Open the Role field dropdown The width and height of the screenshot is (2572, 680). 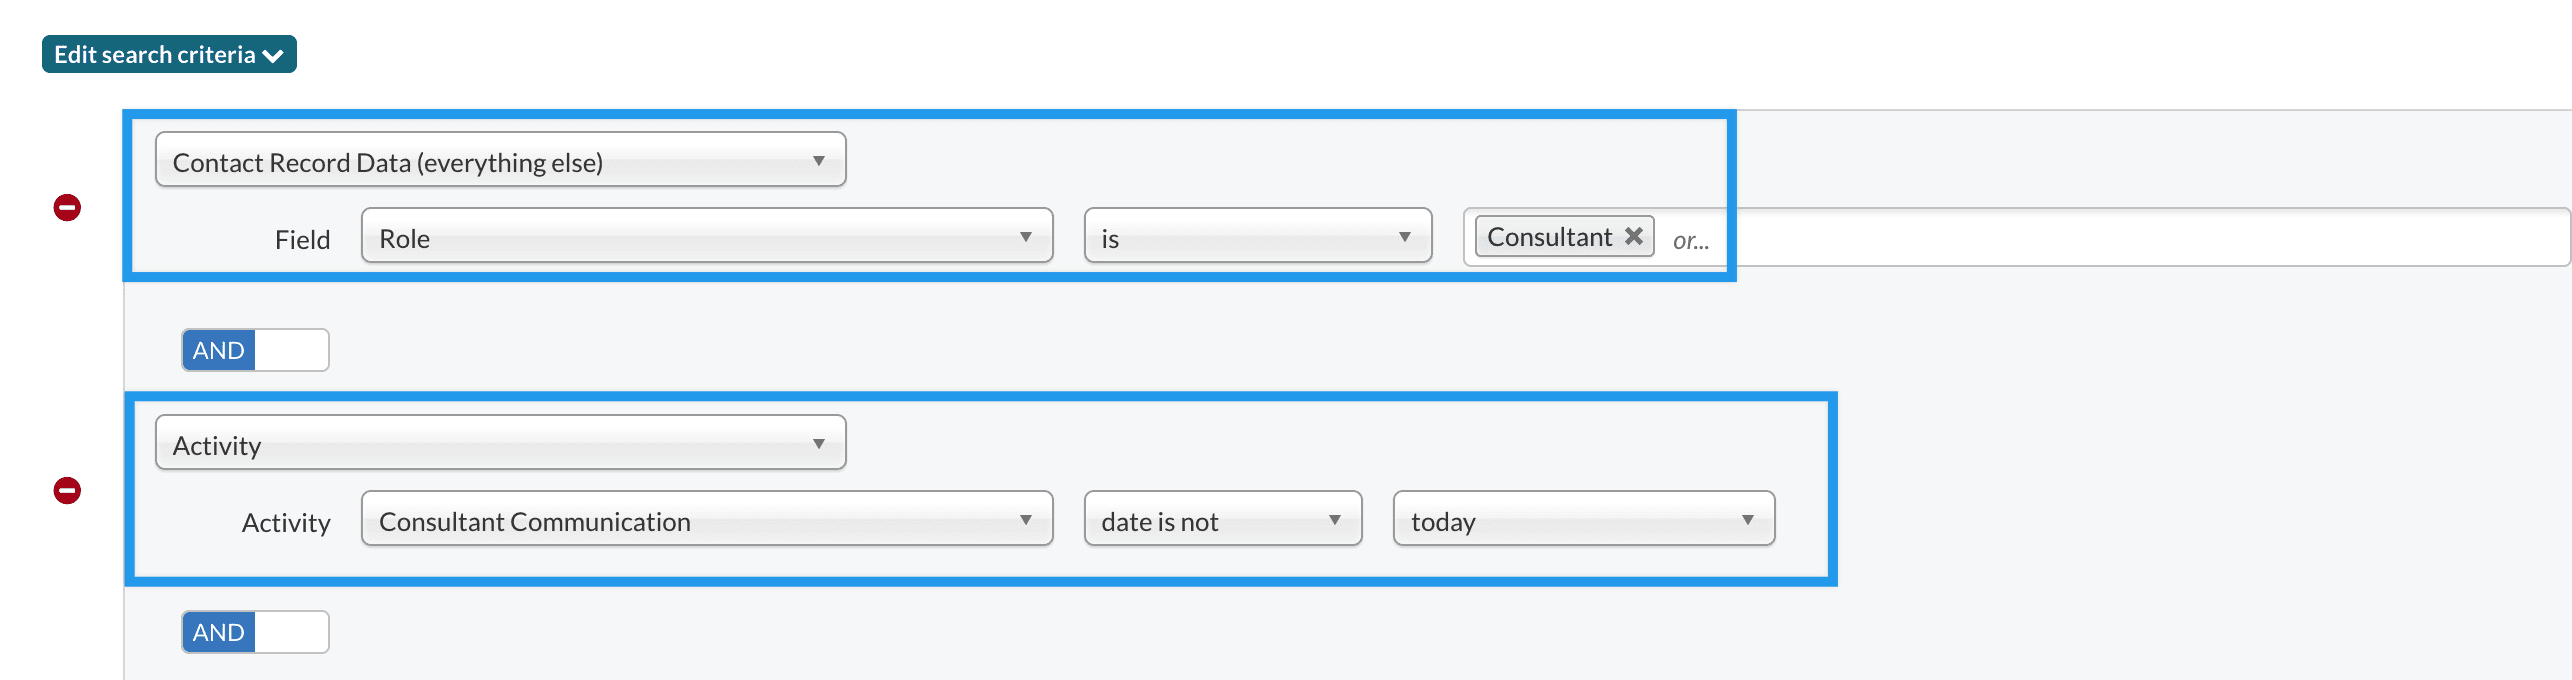tap(706, 237)
